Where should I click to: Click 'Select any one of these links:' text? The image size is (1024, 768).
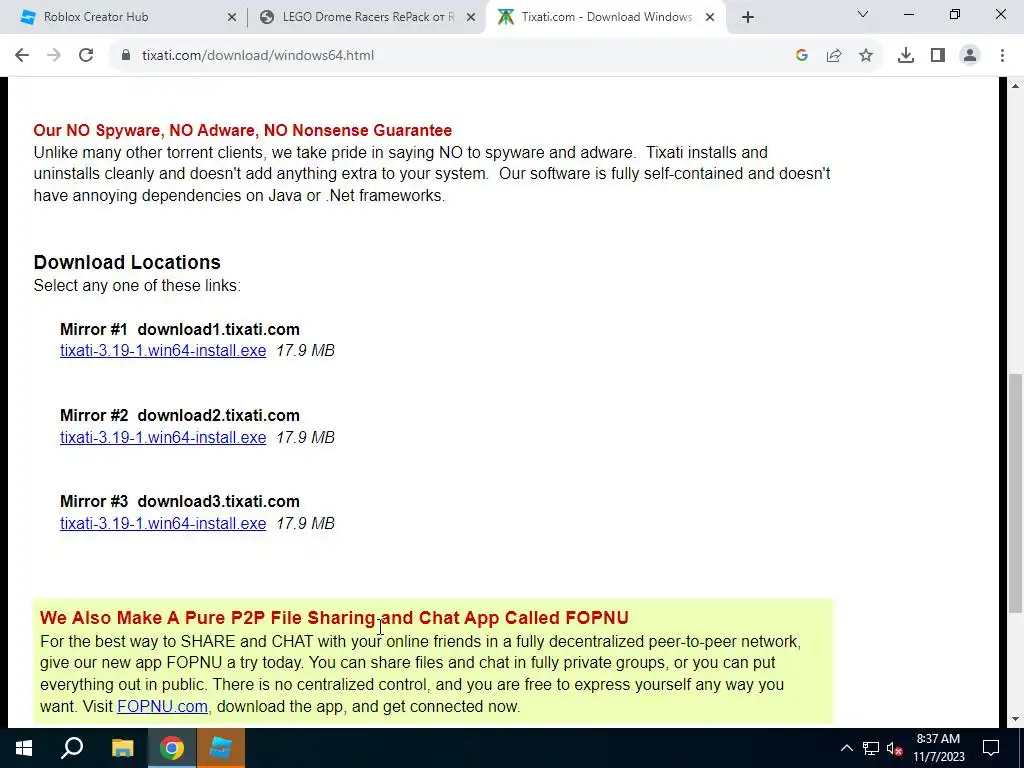tap(137, 286)
